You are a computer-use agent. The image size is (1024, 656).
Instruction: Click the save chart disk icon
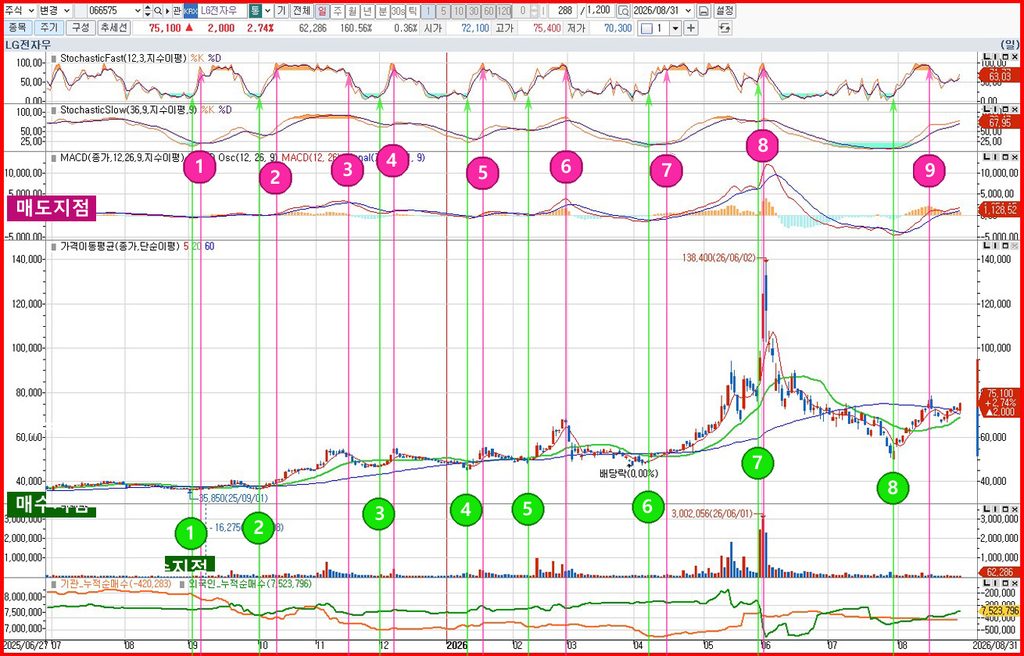703,11
